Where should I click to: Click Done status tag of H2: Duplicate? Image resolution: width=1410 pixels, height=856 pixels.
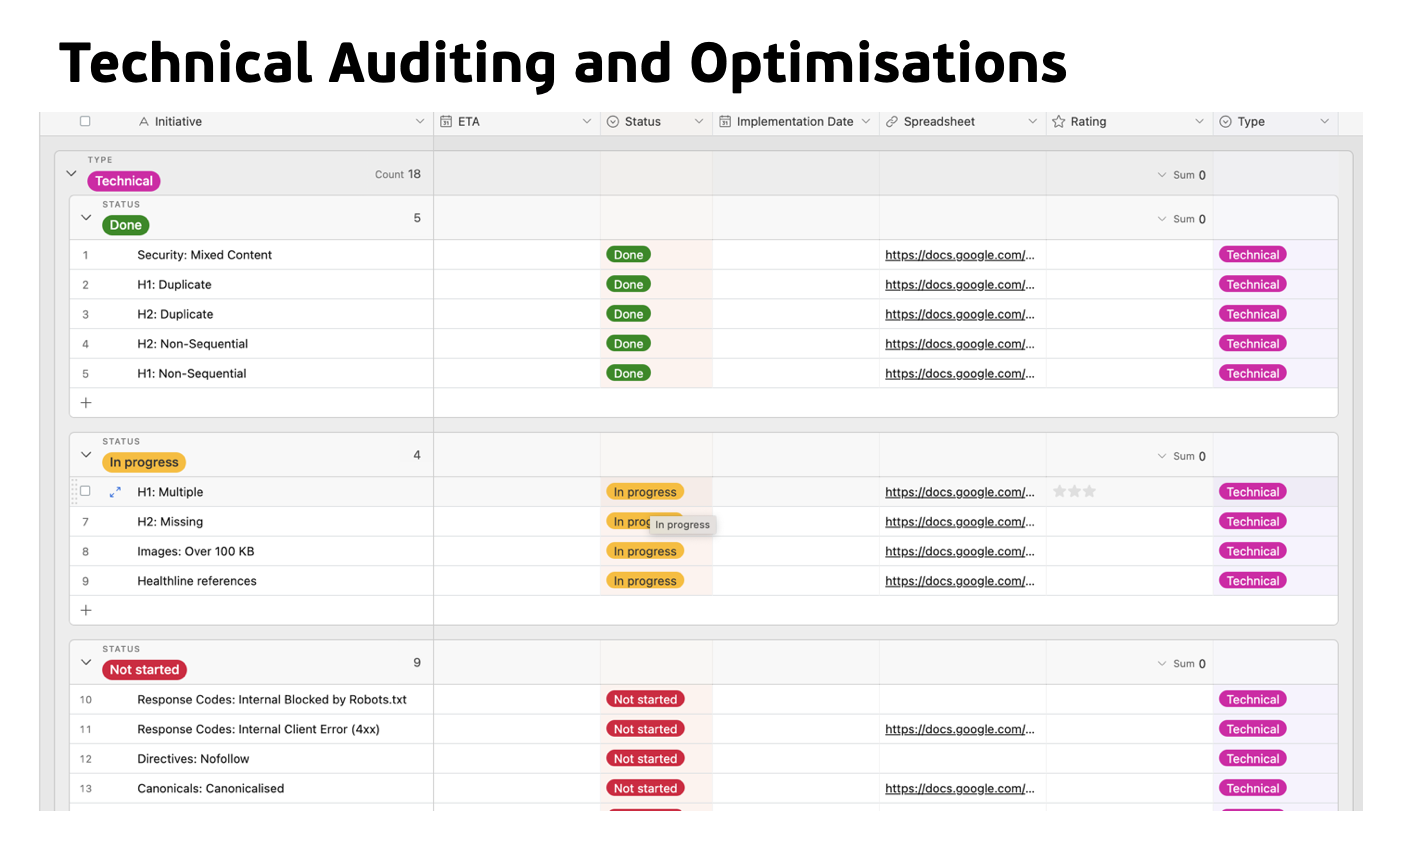tap(628, 314)
